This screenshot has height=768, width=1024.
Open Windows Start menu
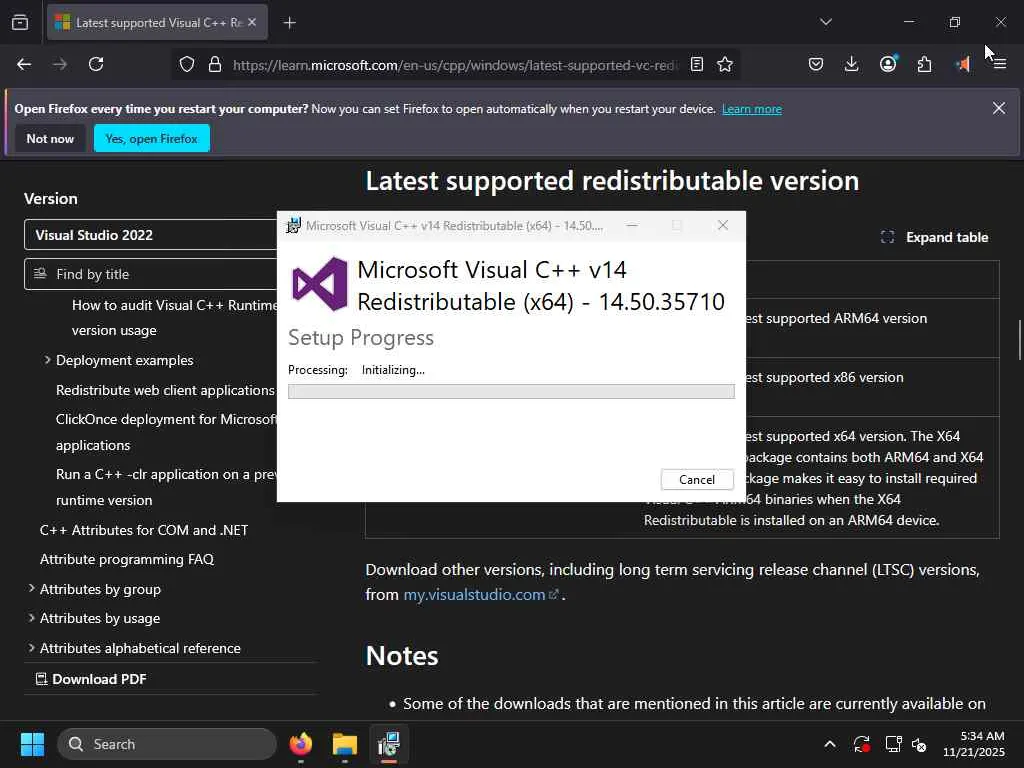32,744
